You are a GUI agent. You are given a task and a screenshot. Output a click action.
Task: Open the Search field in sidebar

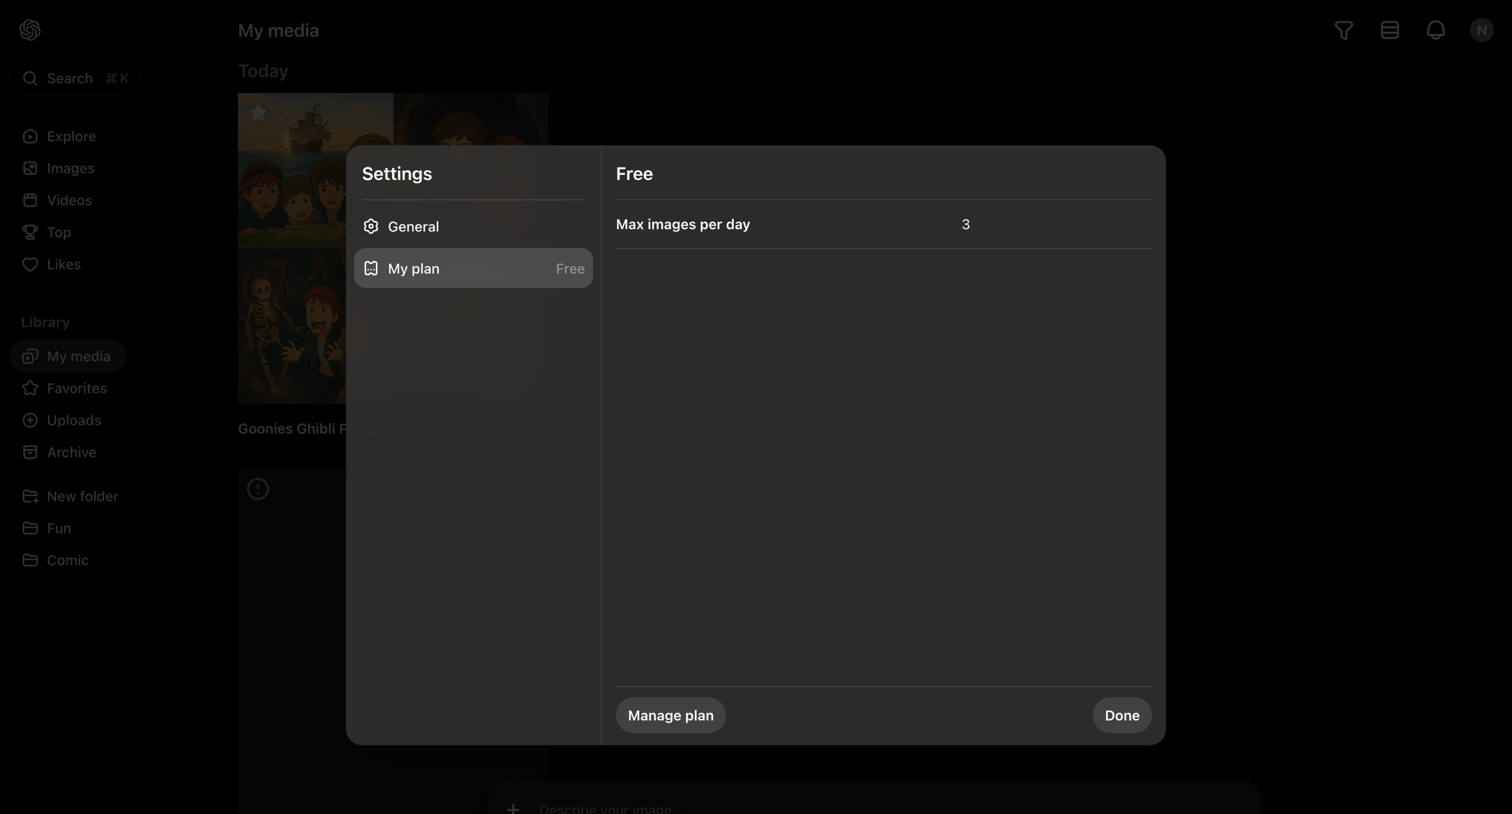click(x=75, y=78)
